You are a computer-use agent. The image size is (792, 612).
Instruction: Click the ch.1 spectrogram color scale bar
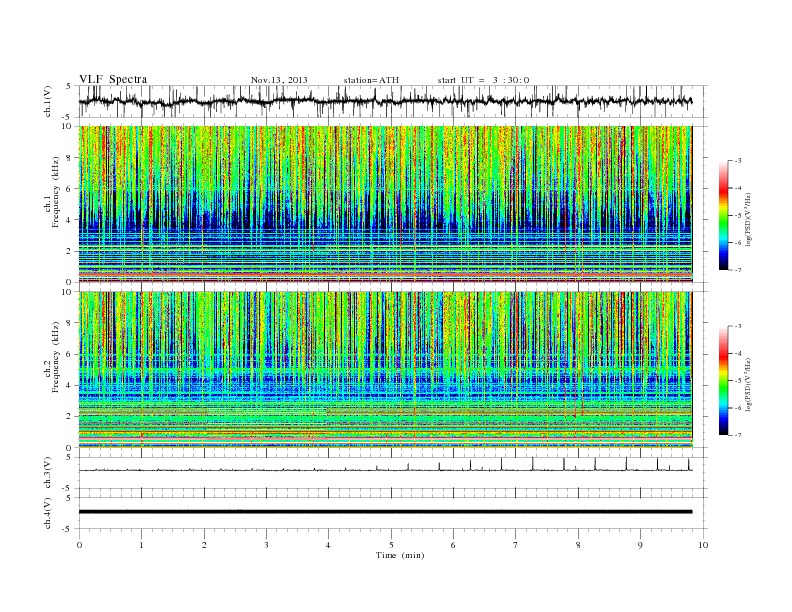tap(724, 215)
